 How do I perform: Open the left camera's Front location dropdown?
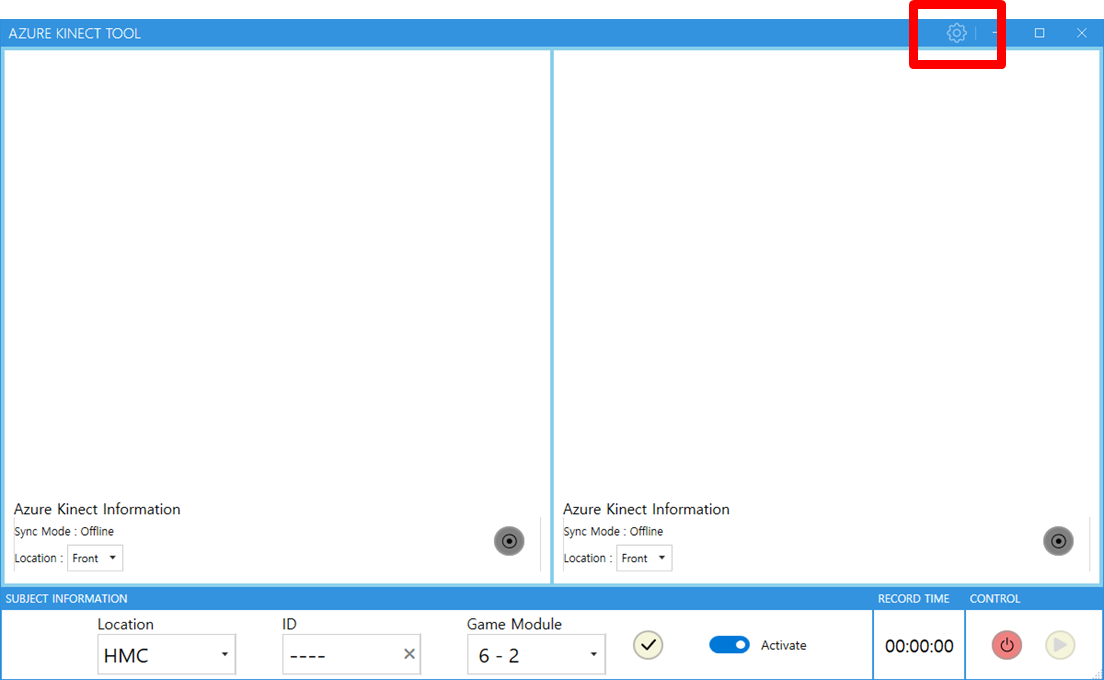(95, 558)
